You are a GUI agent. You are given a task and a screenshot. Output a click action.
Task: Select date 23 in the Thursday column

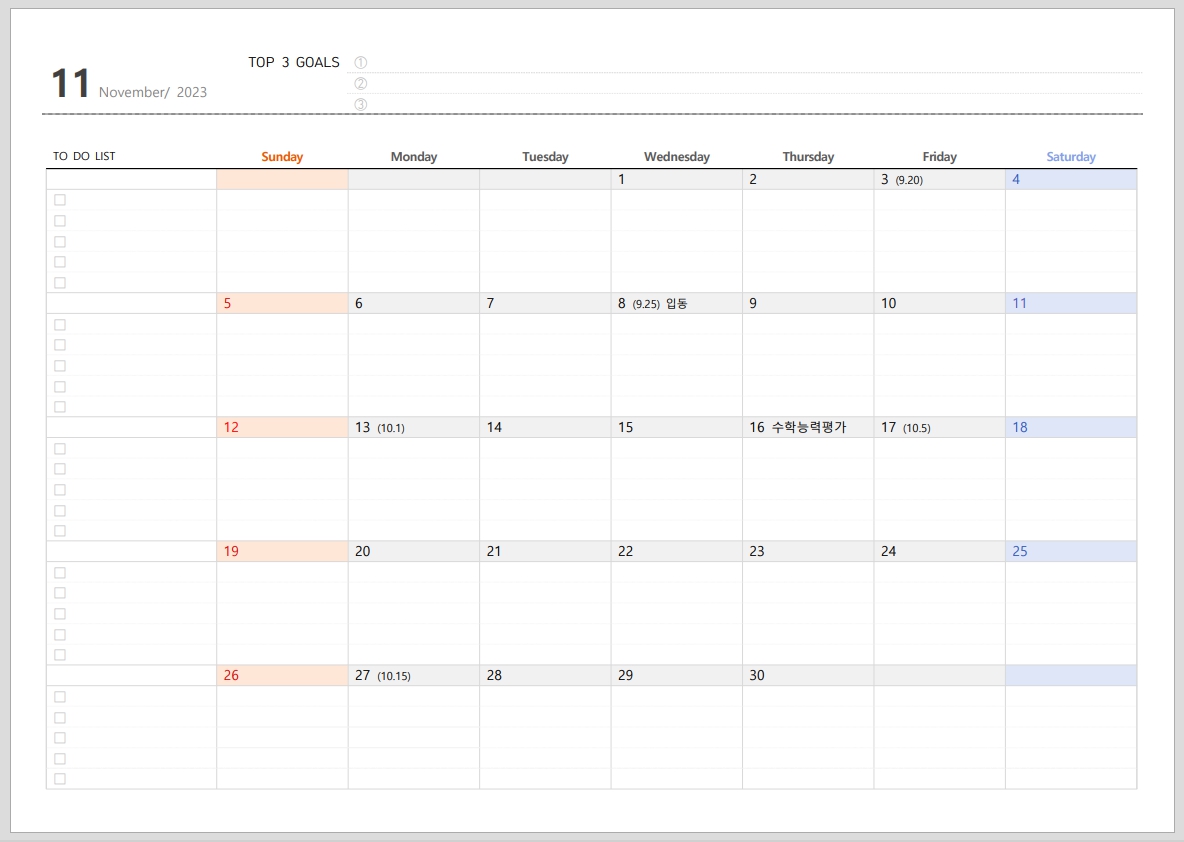pyautogui.click(x=808, y=551)
